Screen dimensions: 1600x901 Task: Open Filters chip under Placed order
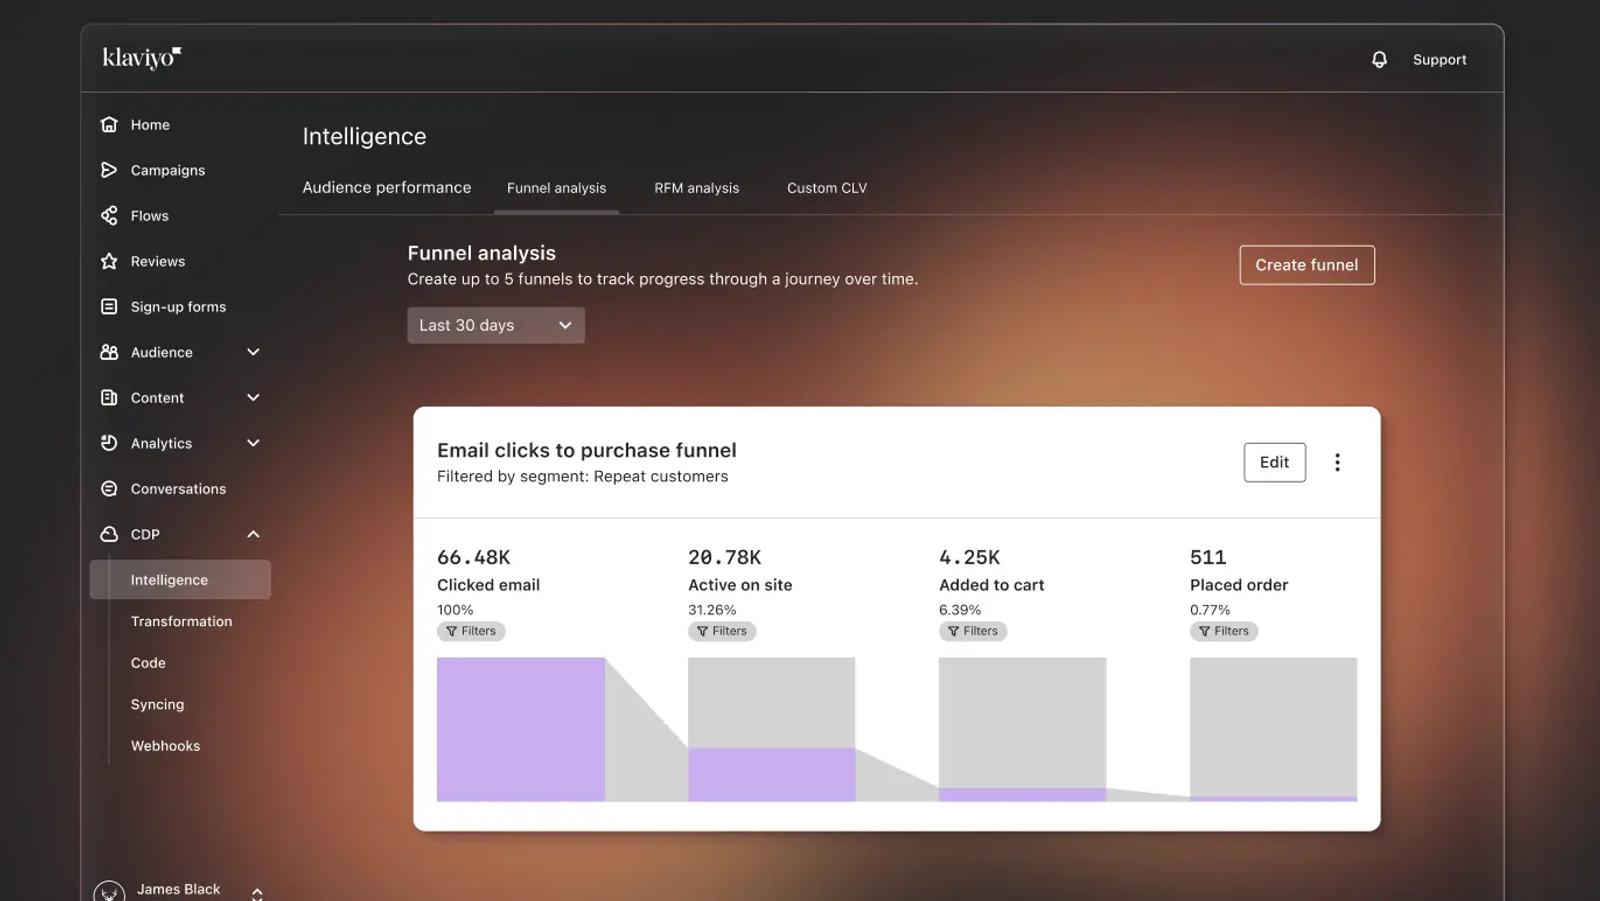(1224, 631)
